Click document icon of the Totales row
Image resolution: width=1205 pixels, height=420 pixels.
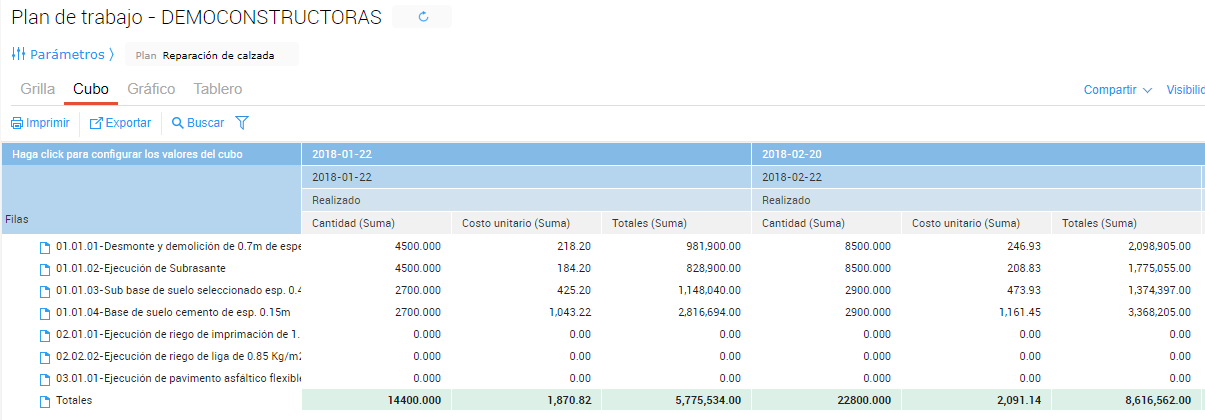(44, 401)
